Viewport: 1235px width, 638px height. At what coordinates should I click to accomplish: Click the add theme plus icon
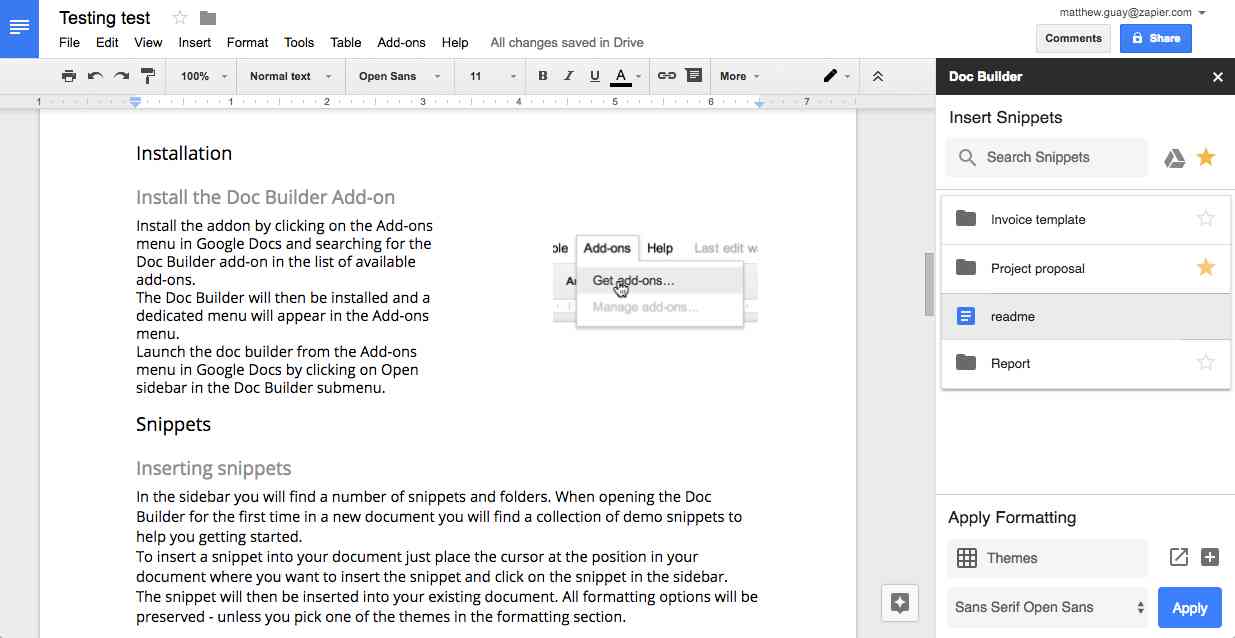point(1210,558)
